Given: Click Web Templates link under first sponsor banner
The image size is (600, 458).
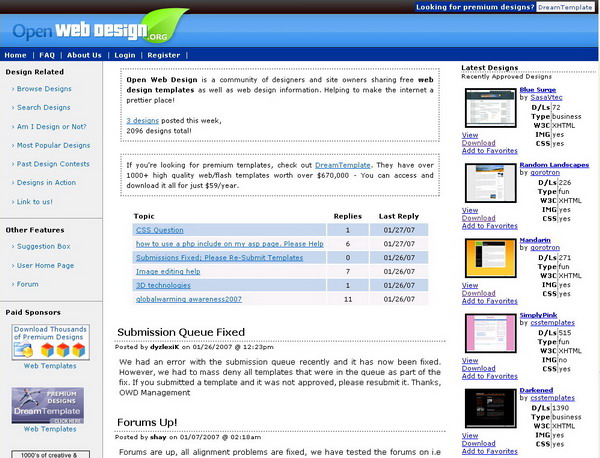Looking at the screenshot, I should coord(50,366).
